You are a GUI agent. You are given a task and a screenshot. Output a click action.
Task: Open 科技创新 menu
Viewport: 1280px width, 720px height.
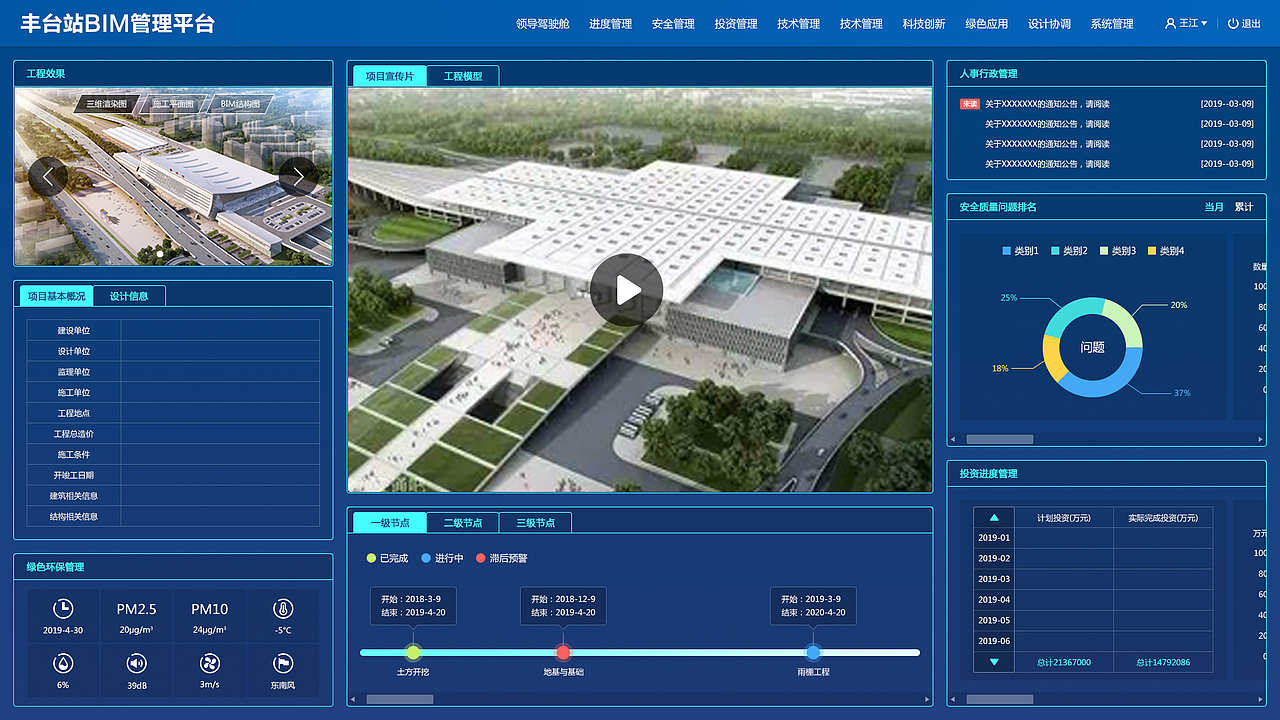[x=924, y=23]
